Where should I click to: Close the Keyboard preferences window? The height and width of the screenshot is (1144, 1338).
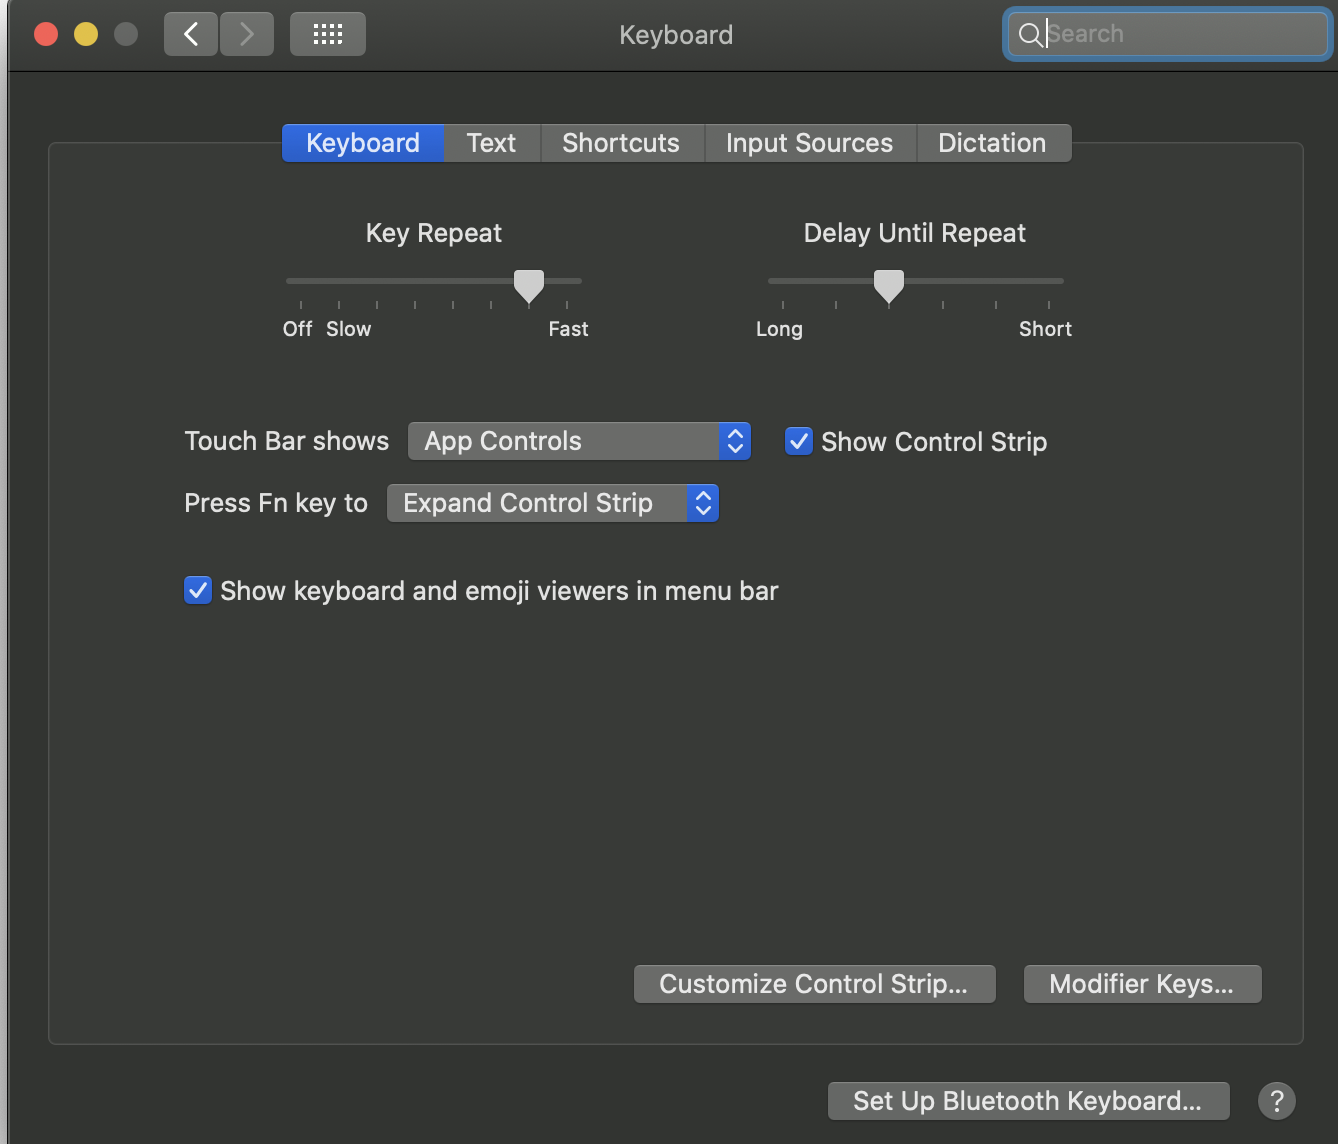coord(46,35)
